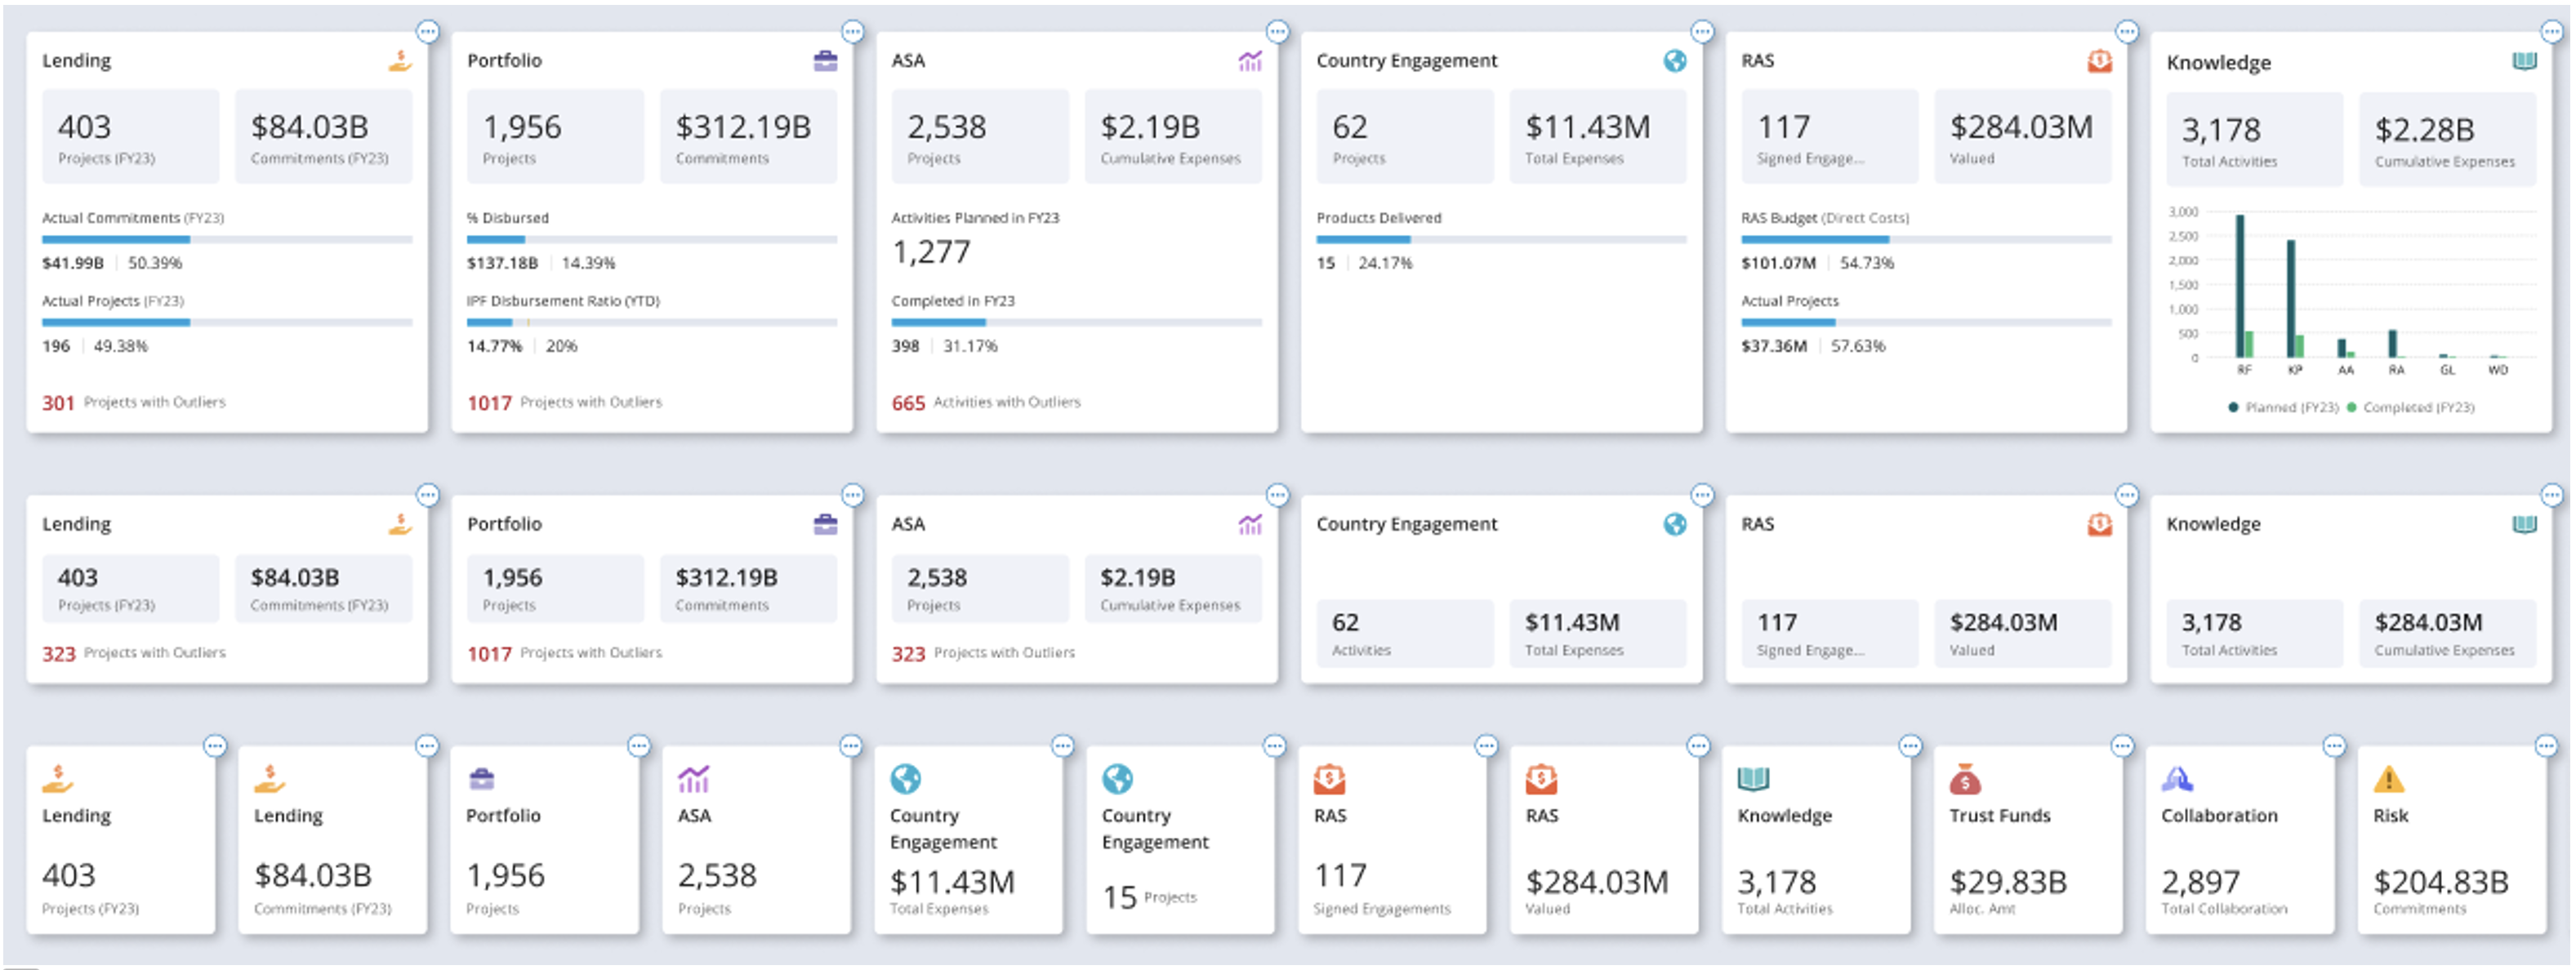Image resolution: width=2576 pixels, height=970 pixels.
Task: Toggle the Completed (FY23) chart legend item
Action: click(x=2410, y=407)
